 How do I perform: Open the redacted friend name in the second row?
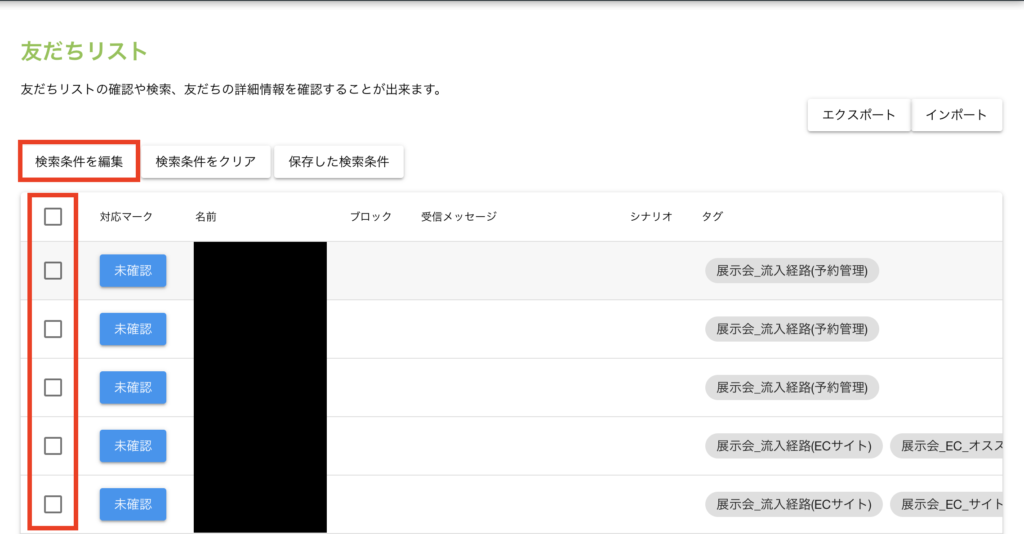coord(260,329)
